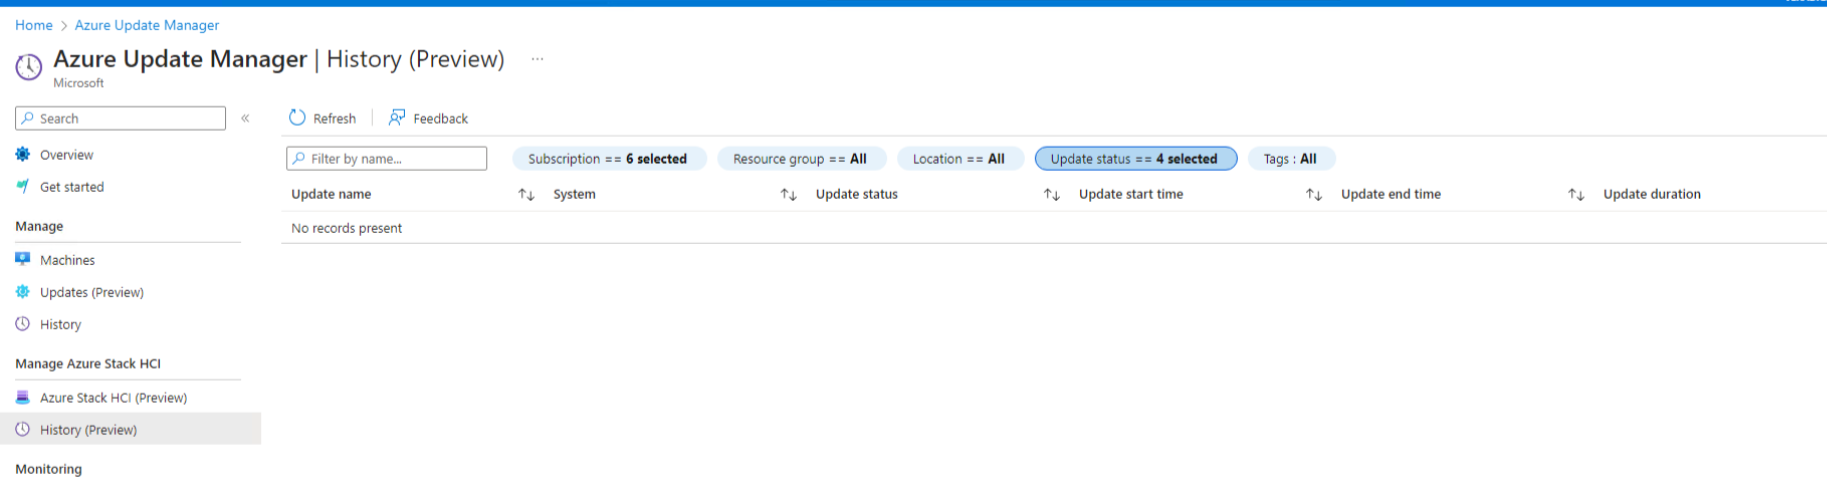Open the Tags filter pill

[1290, 158]
